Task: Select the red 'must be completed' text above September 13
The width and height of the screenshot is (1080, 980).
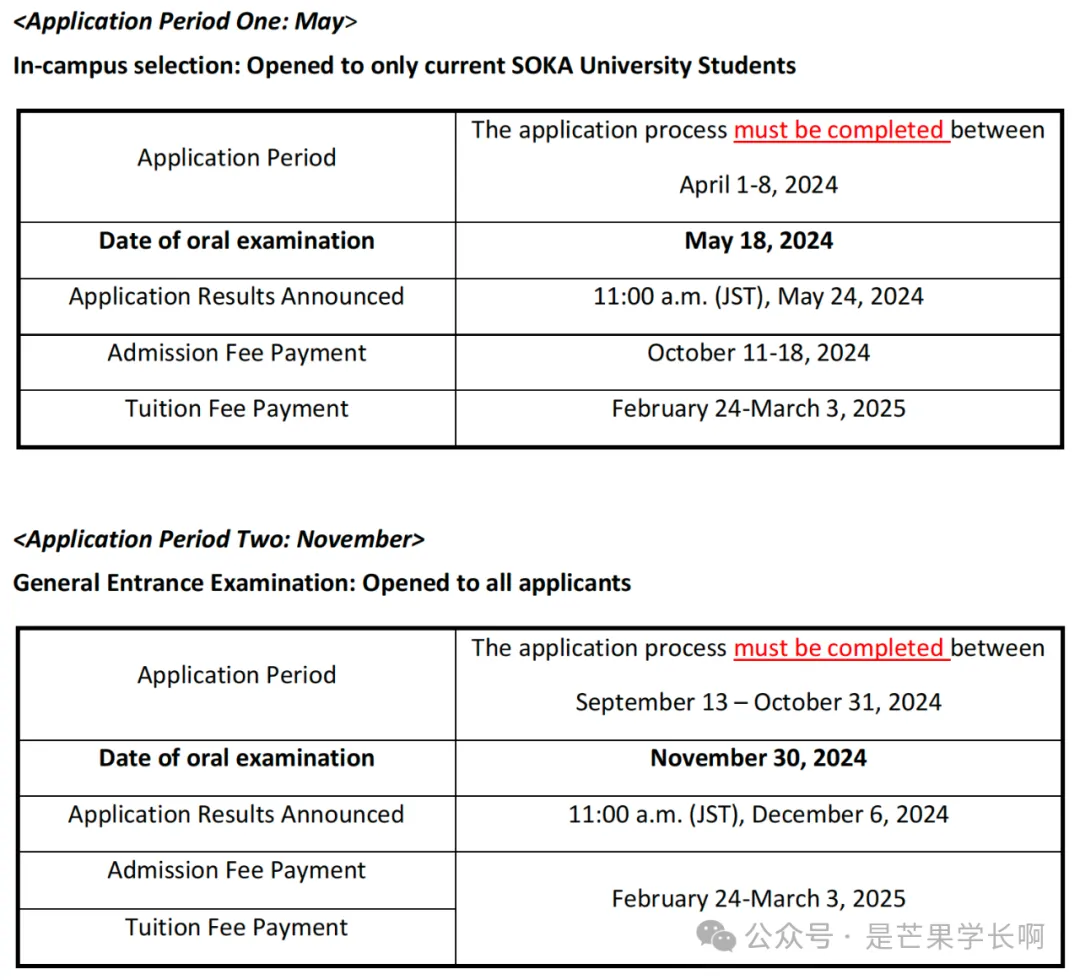Action: (x=840, y=648)
